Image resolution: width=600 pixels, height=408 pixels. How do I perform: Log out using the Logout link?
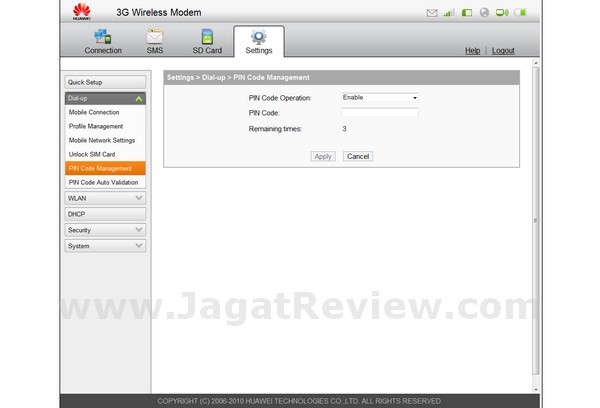pos(503,51)
